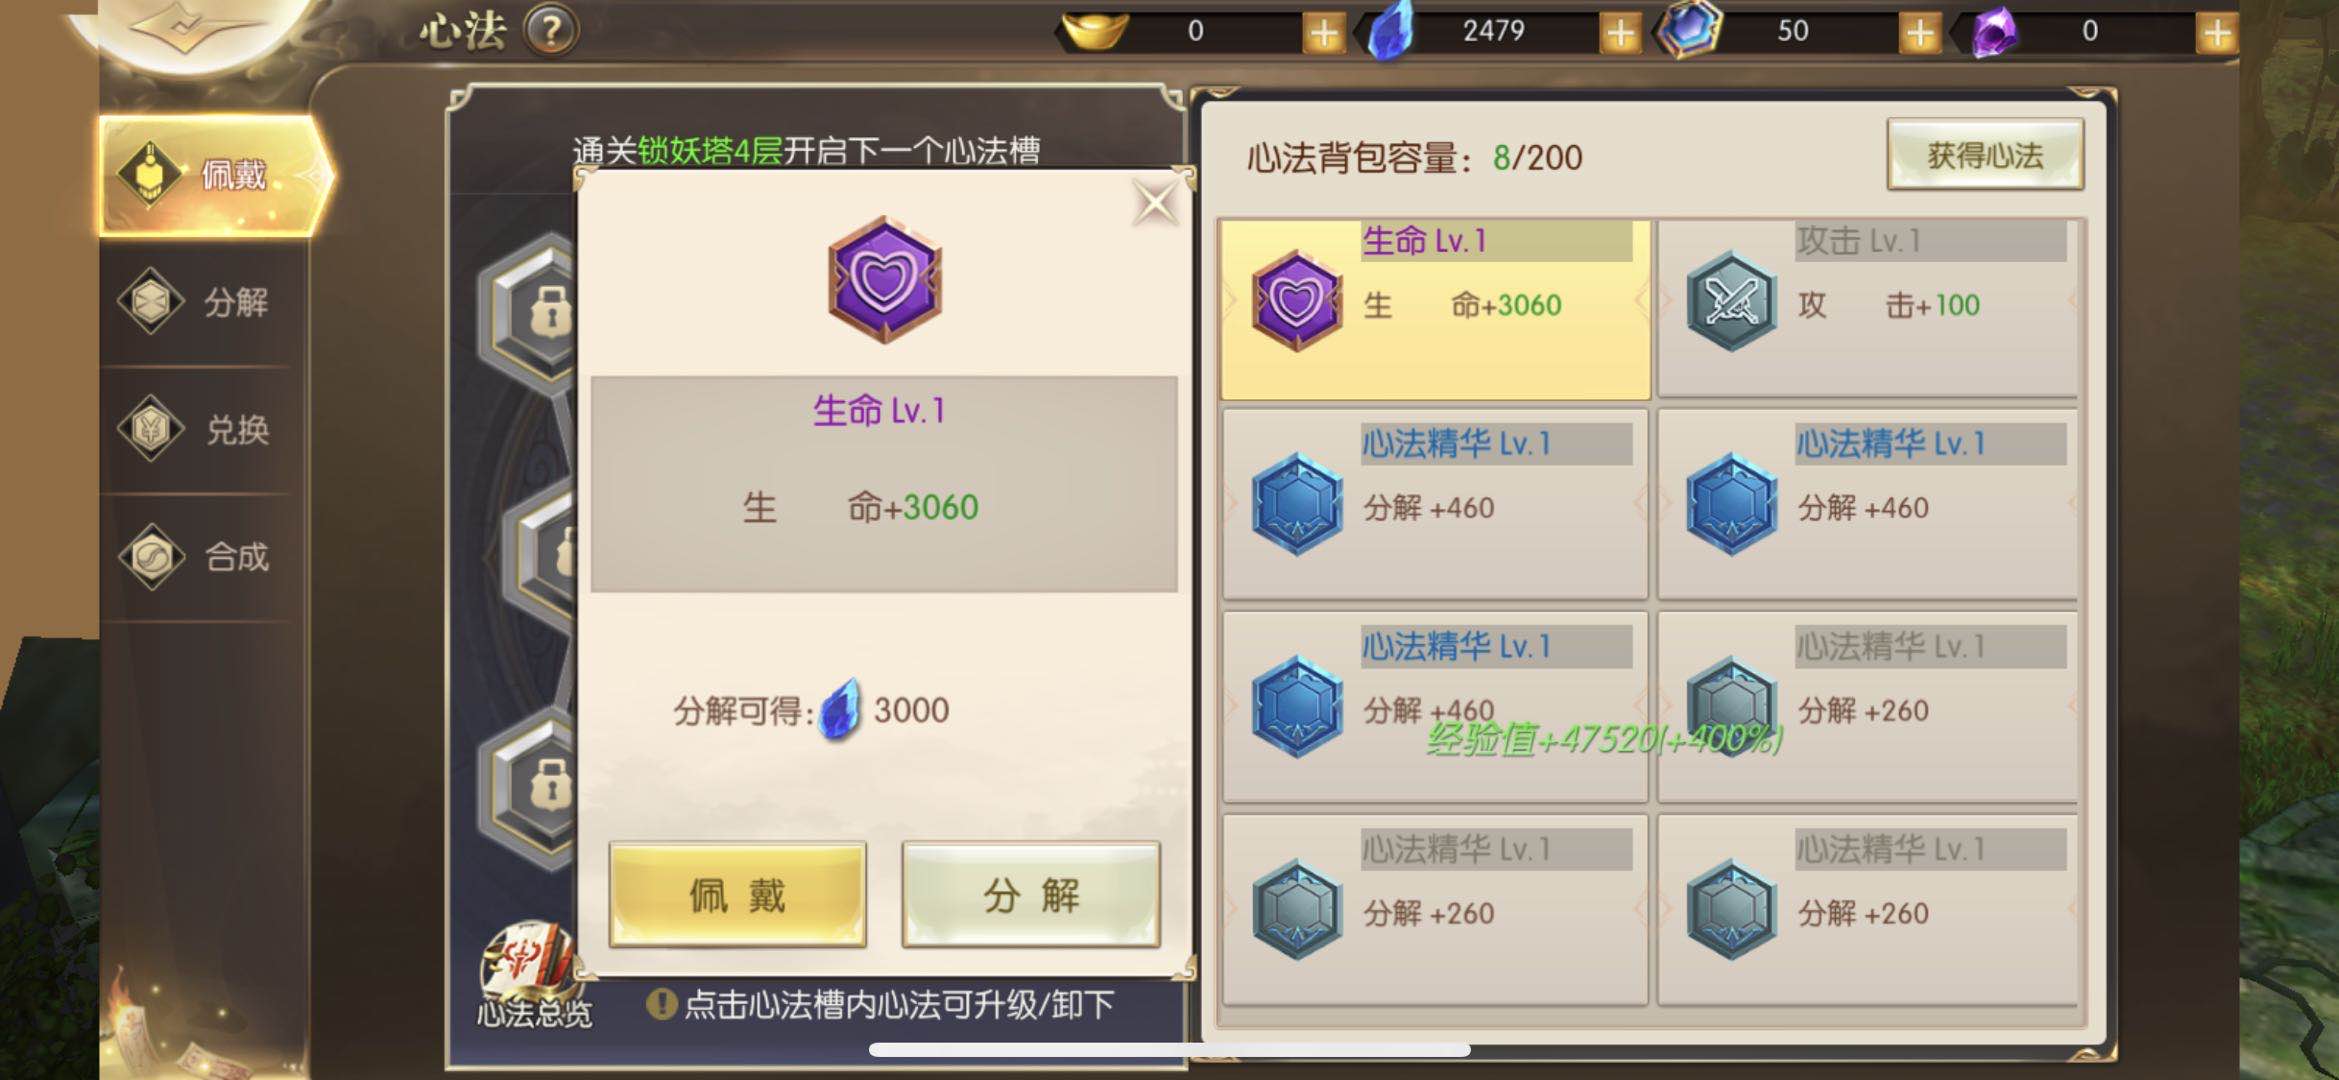Click the 获得心法 button
The width and height of the screenshot is (2339, 1080).
pyautogui.click(x=1985, y=155)
